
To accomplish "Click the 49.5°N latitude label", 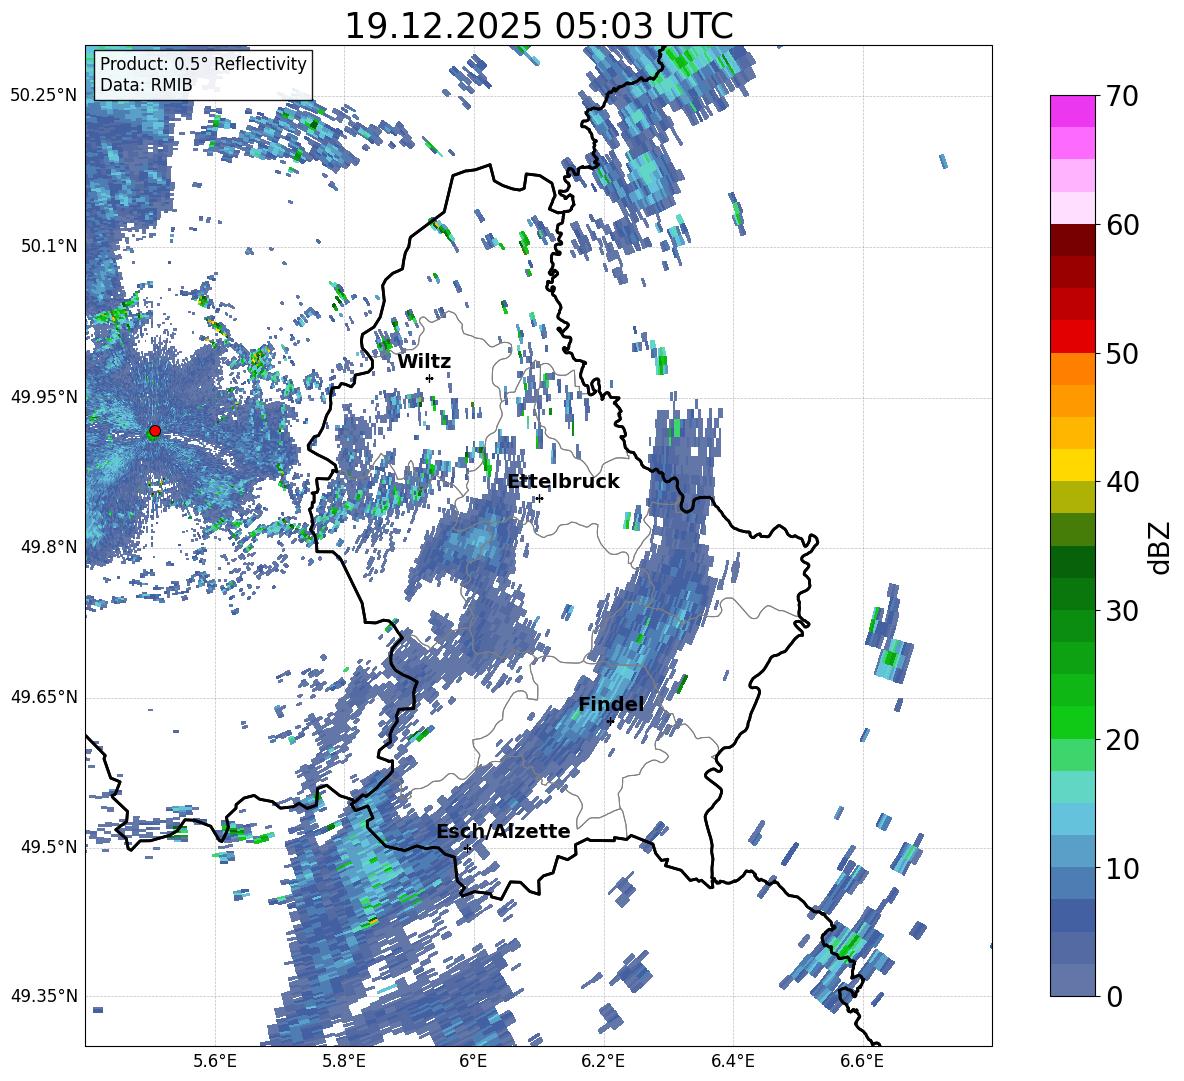I will 49,847.
